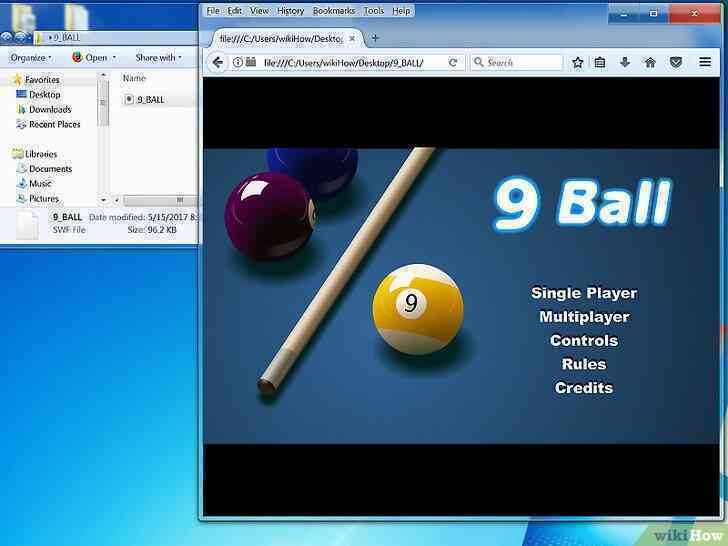Open Share with dropdown in Explorer
The width and height of the screenshot is (728, 546).
[x=158, y=58]
